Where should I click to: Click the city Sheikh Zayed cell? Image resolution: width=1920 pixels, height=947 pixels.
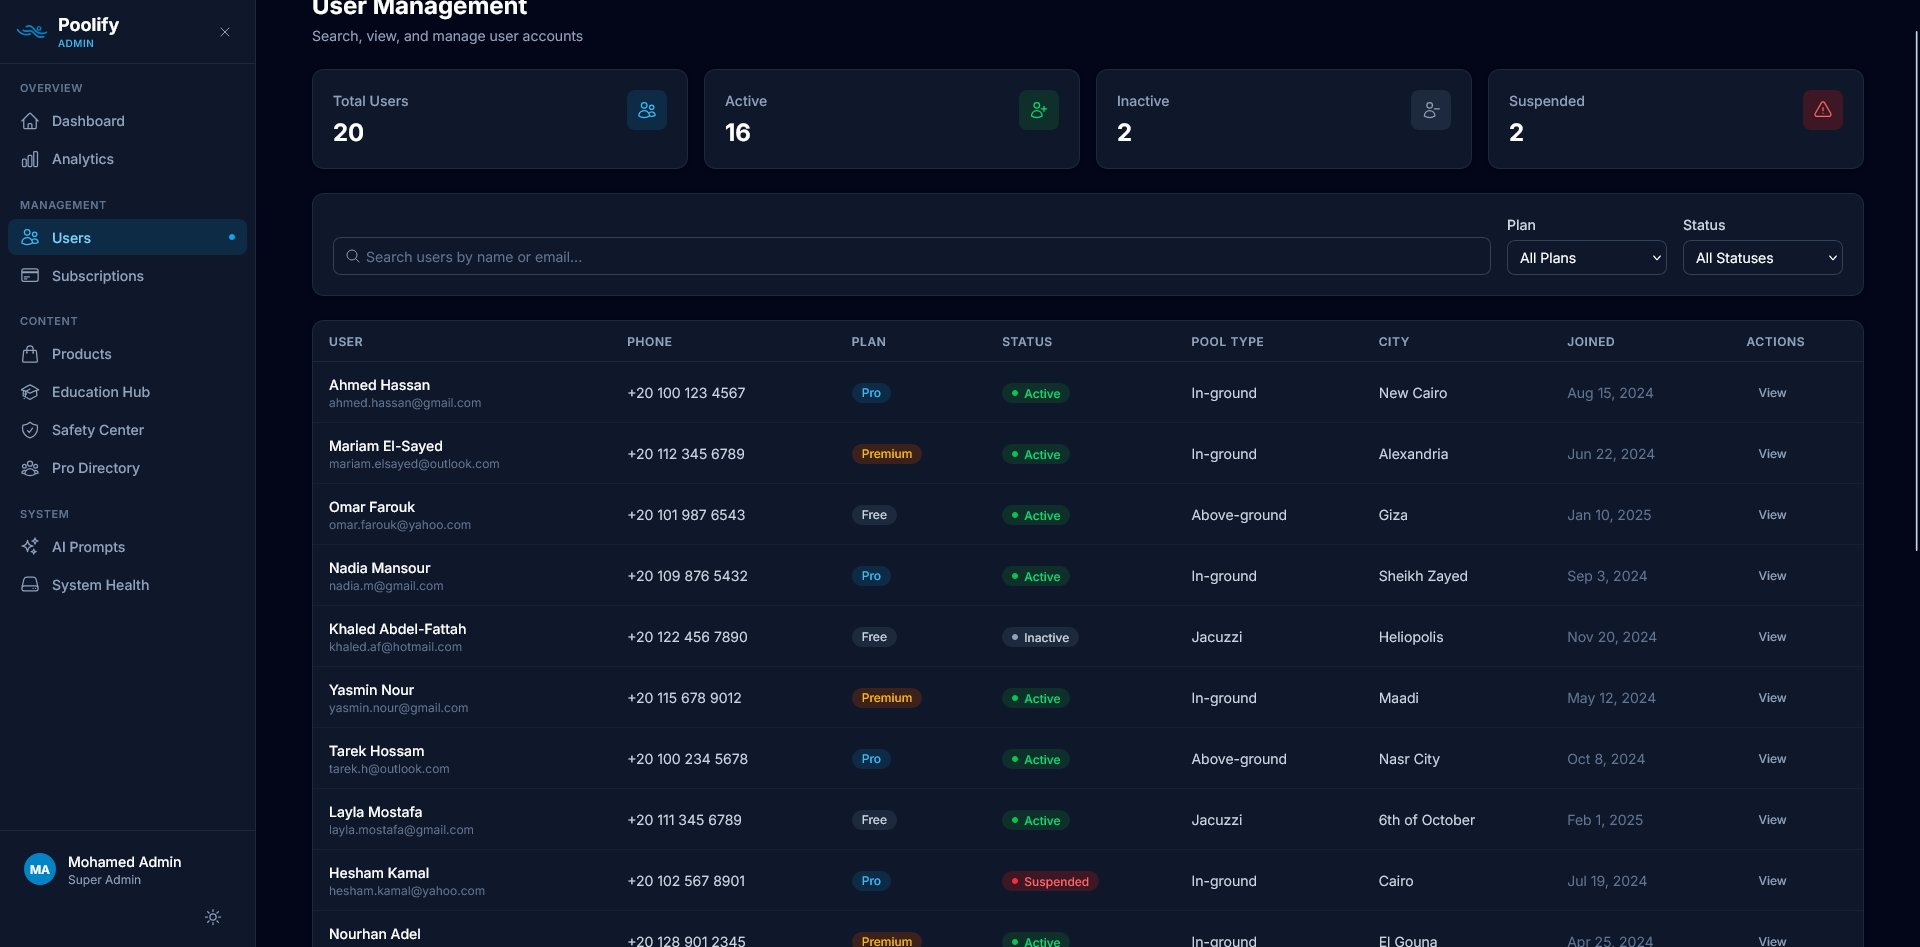1423,576
